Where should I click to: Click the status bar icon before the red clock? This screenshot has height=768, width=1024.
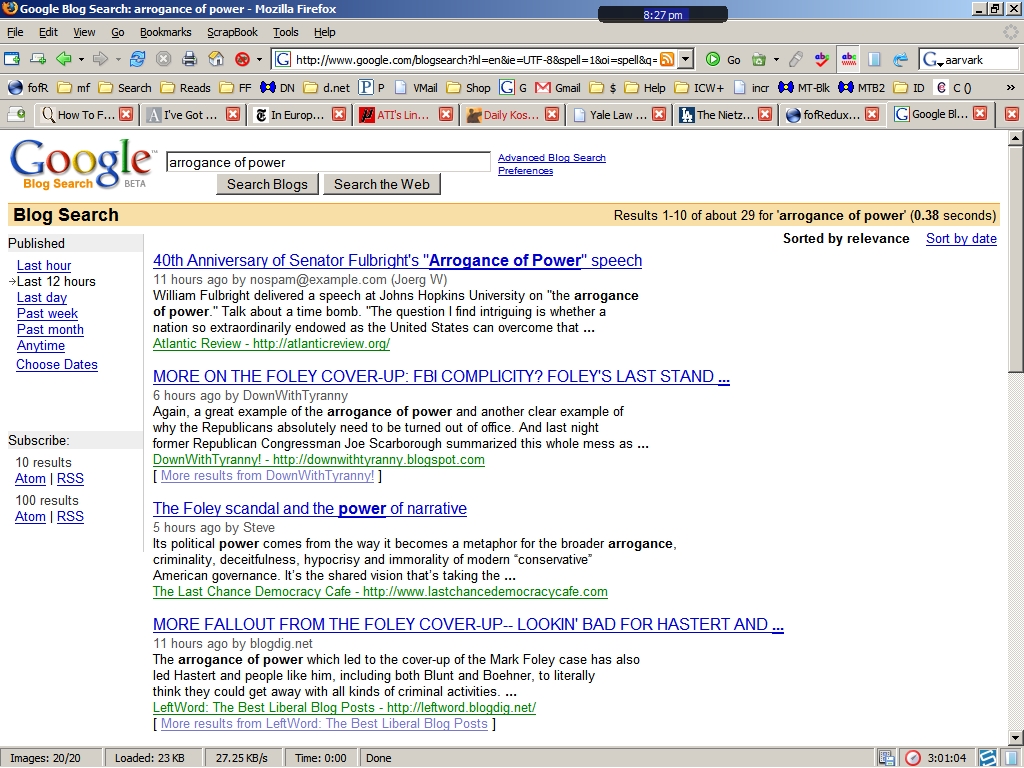886,758
